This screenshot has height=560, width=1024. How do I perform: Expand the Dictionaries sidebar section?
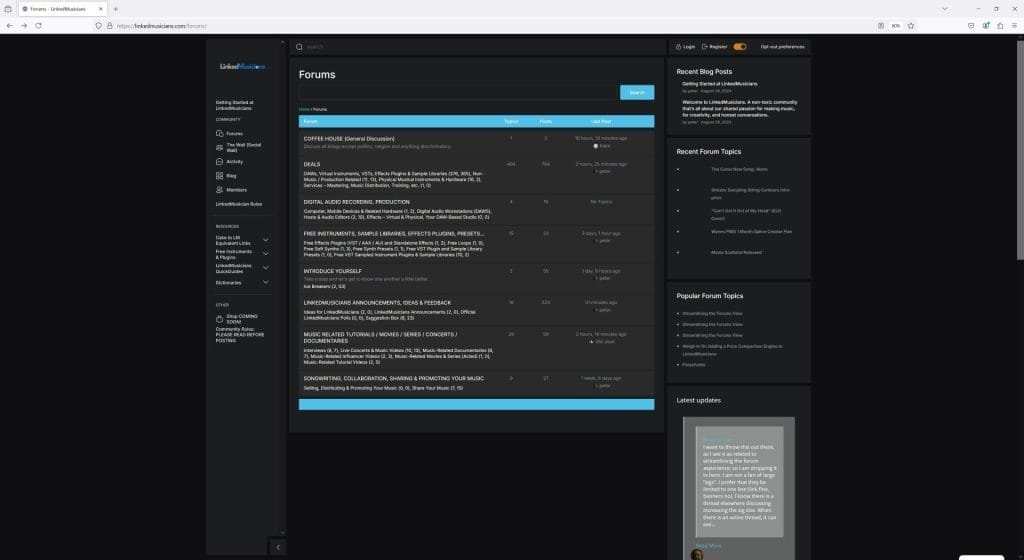click(265, 282)
